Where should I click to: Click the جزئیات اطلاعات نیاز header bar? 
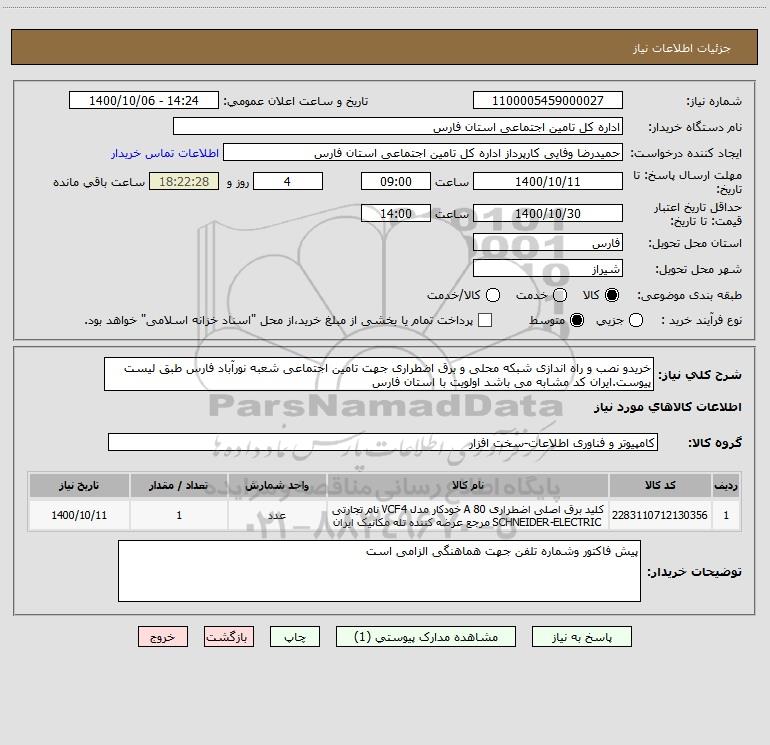click(385, 48)
